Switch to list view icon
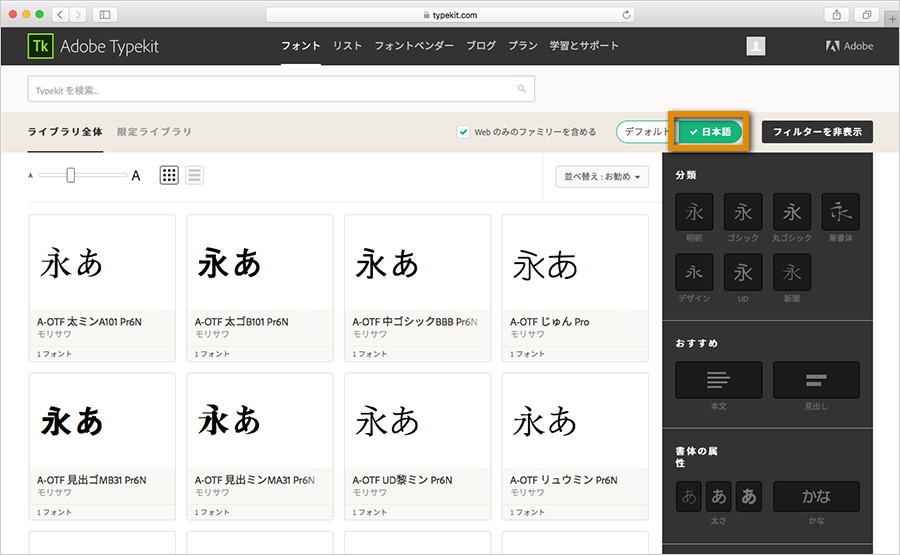 coord(194,175)
